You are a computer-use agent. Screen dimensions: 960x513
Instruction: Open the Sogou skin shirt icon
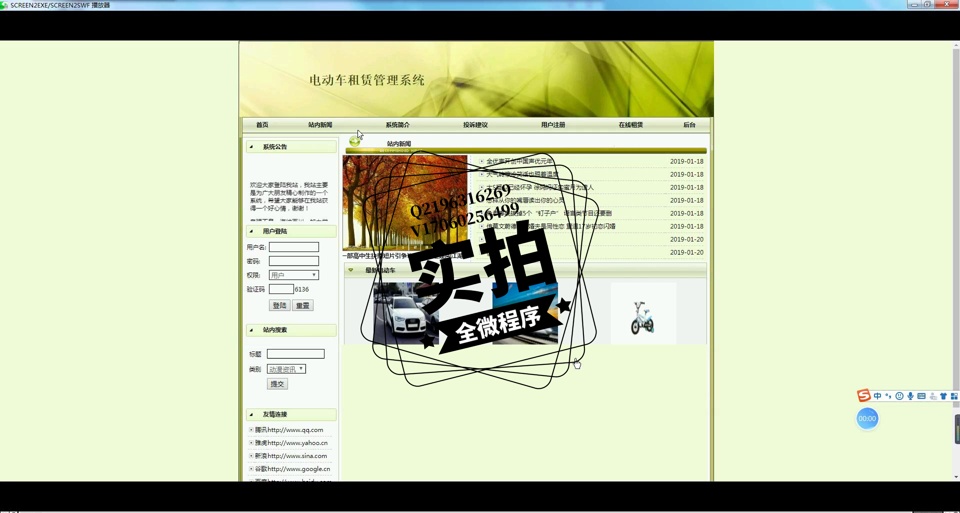pyautogui.click(x=943, y=396)
